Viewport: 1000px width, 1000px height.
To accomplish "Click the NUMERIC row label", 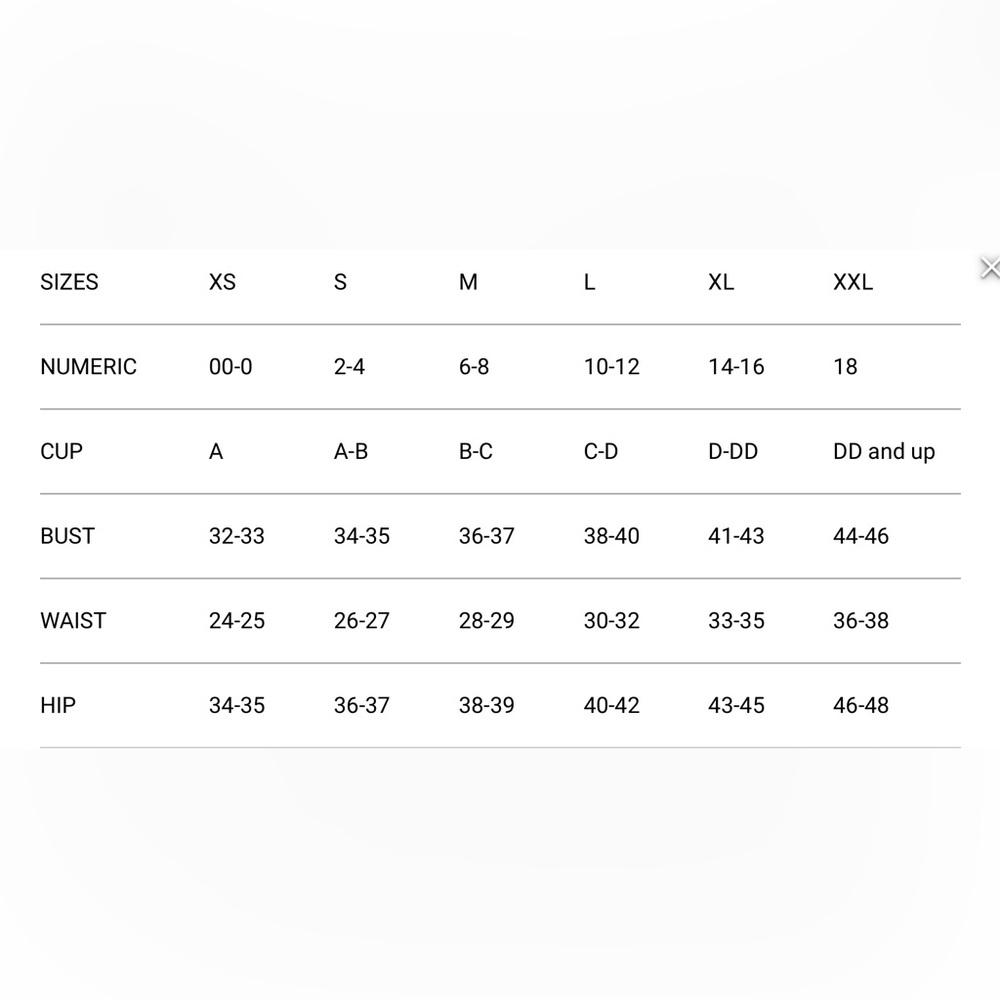I will (x=88, y=367).
